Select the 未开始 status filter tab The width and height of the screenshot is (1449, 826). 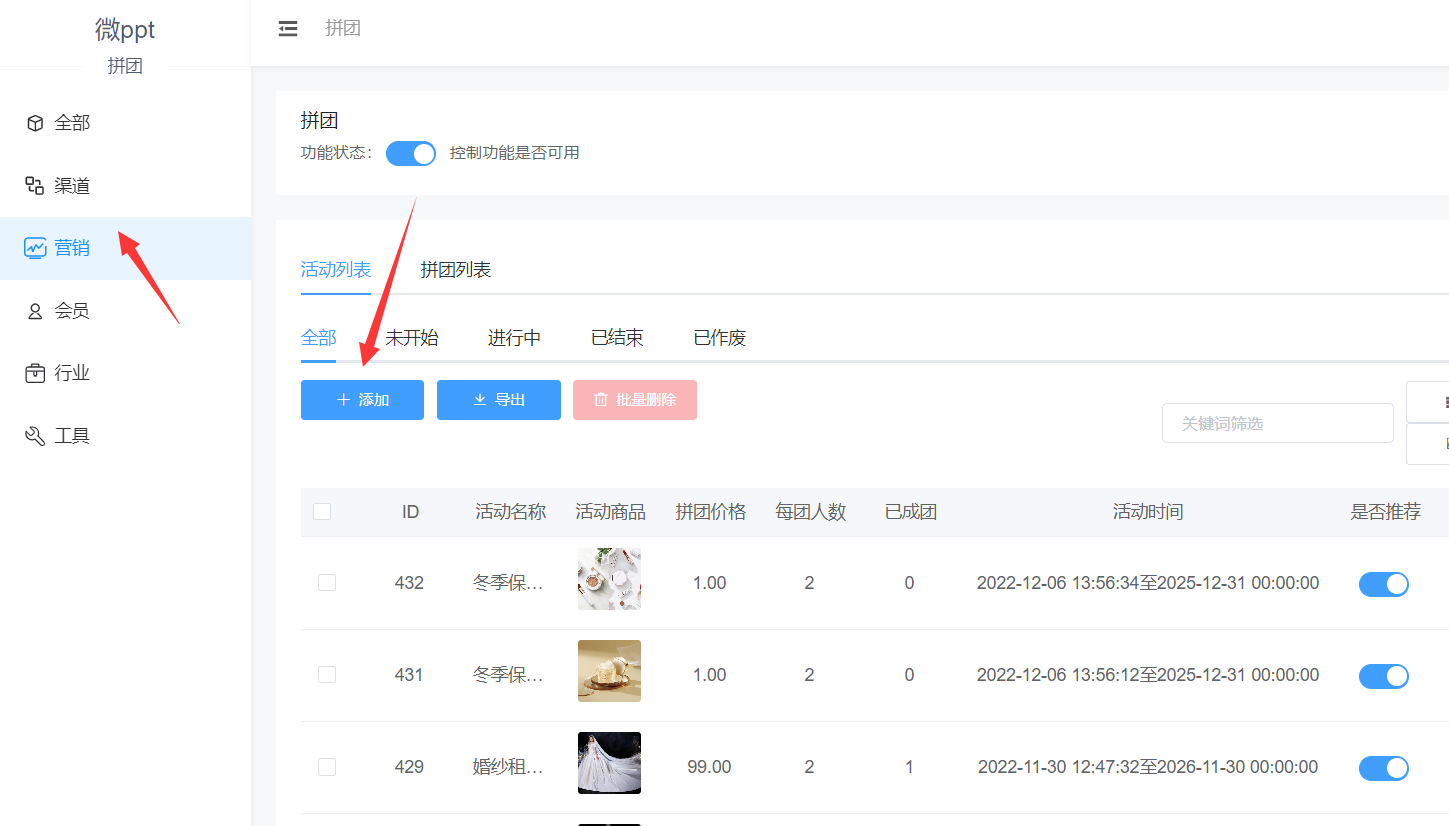(412, 338)
